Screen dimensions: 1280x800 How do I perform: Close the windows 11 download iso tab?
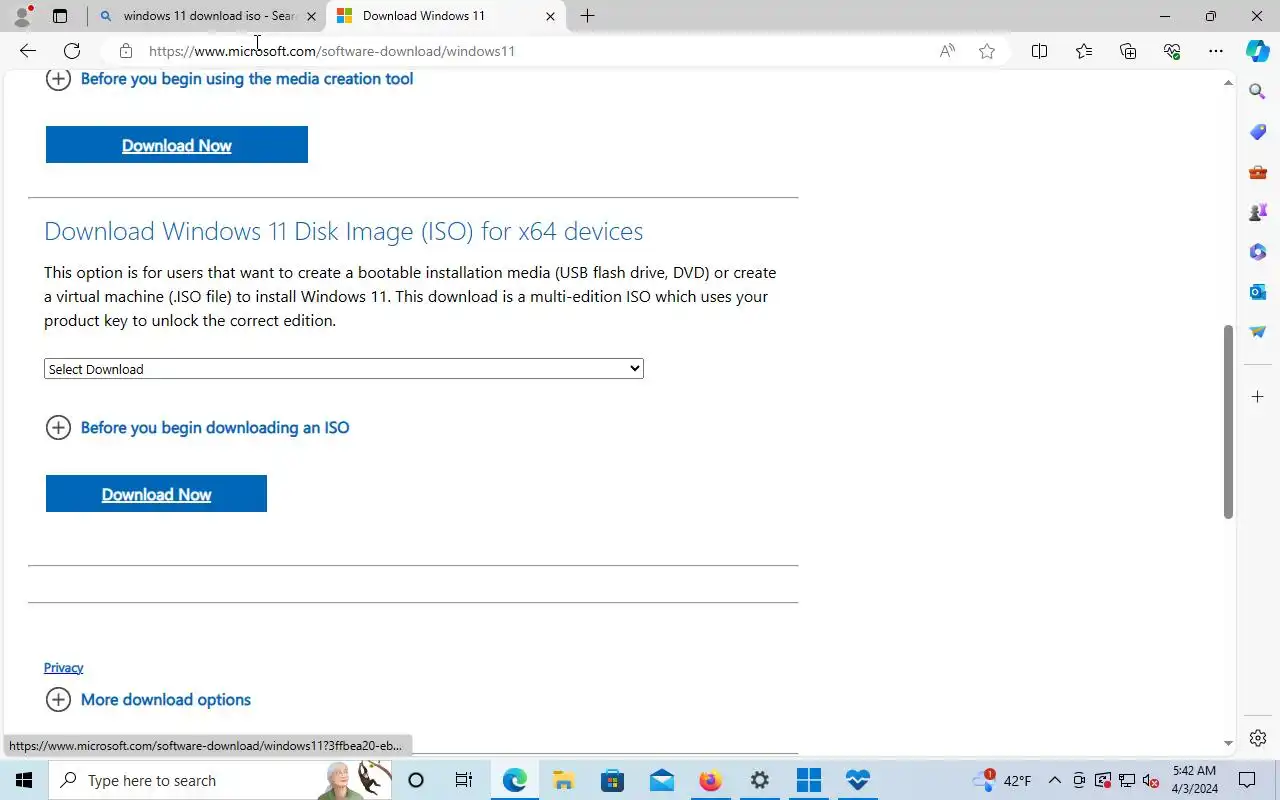pos(311,16)
